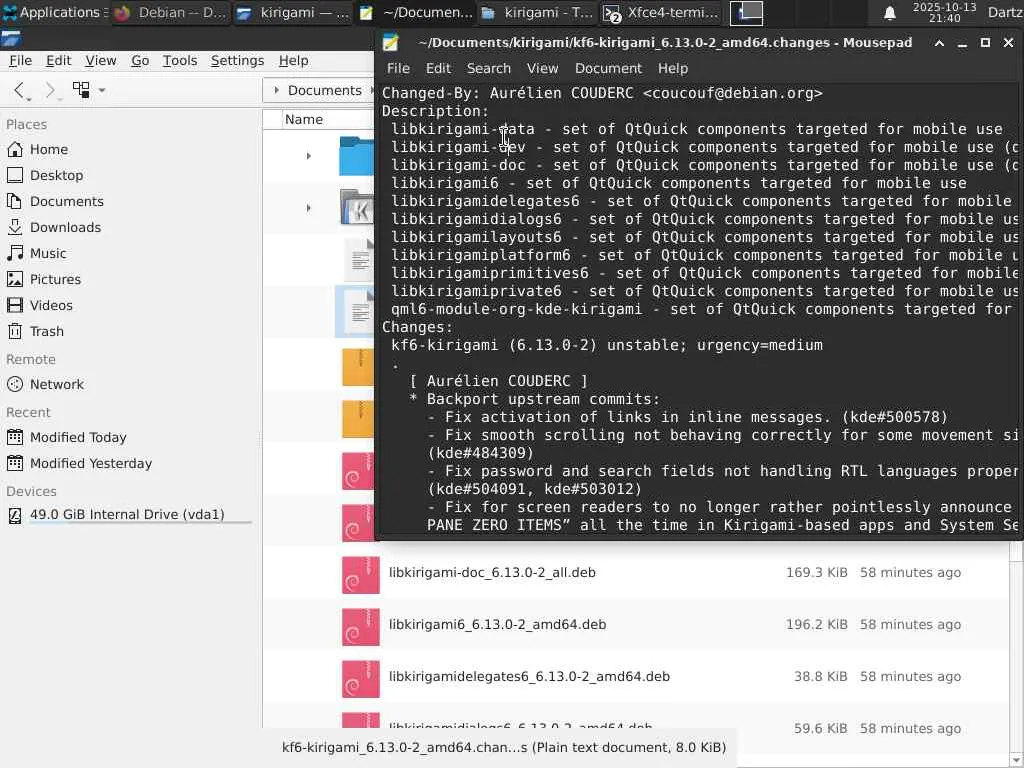The image size is (1024, 768).
Task: Open the file manager View menu
Action: pyautogui.click(x=101, y=61)
